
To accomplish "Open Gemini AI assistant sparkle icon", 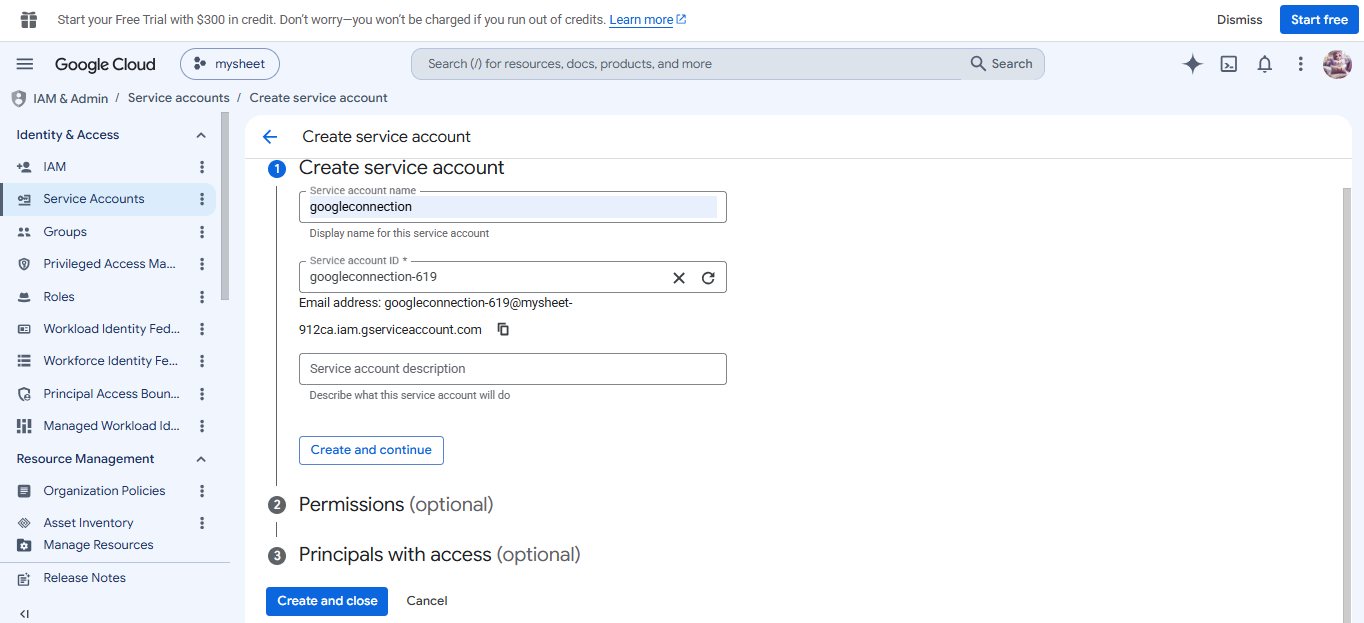I will tap(1192, 64).
